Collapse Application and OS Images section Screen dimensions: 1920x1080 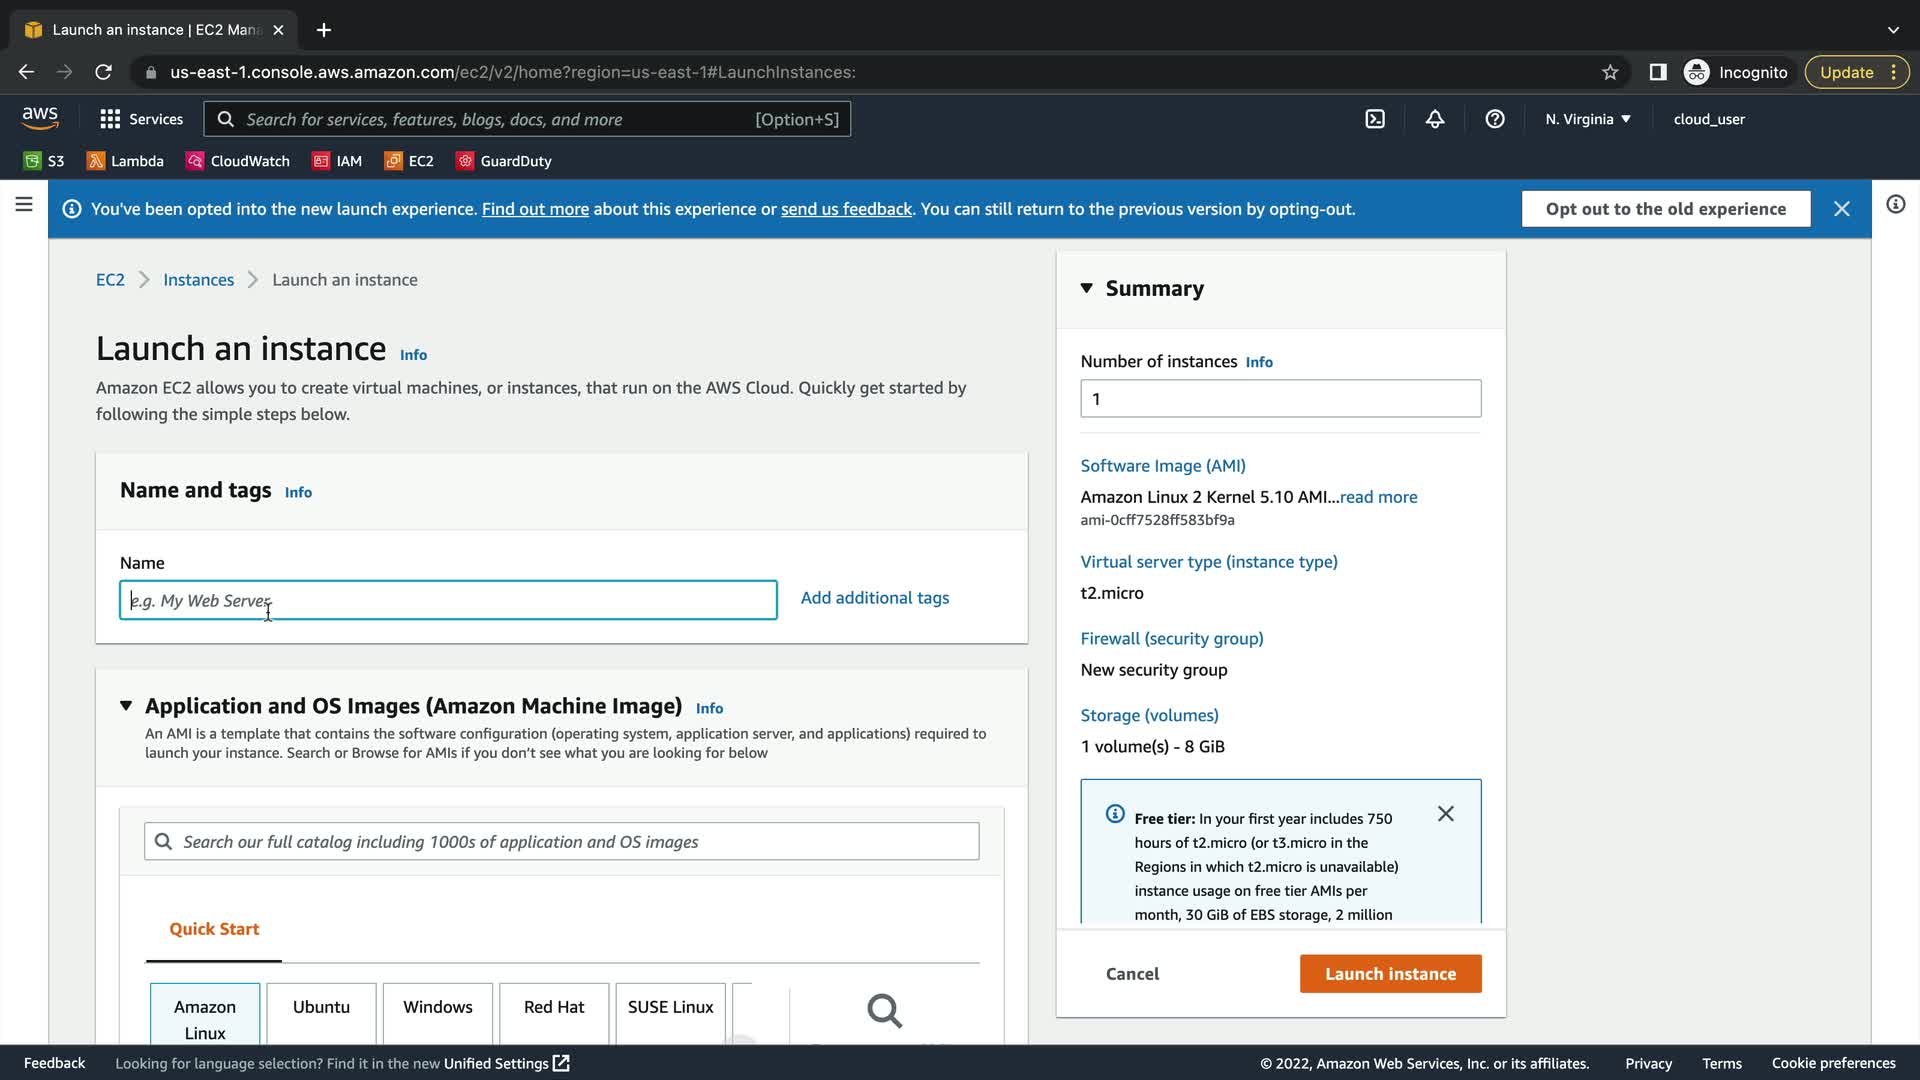(x=126, y=706)
